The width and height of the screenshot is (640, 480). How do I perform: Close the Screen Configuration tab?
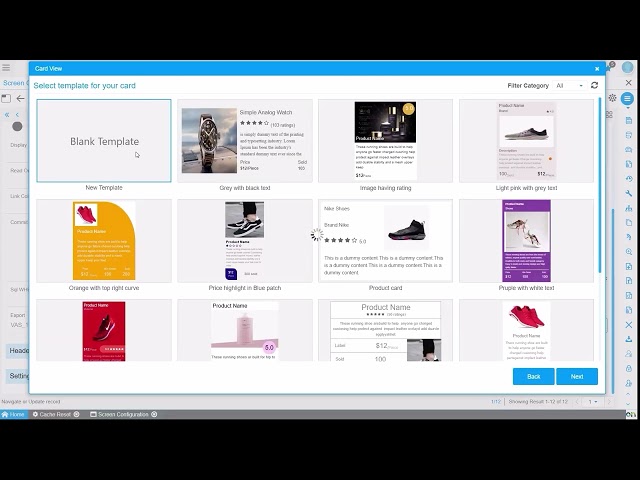point(154,414)
